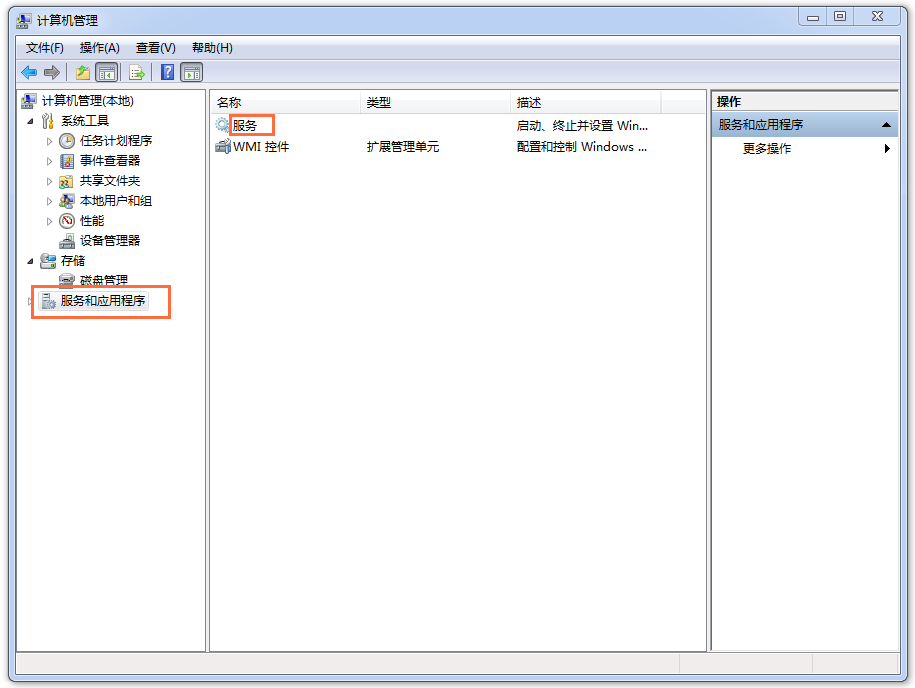Select 任务计划程序 in the tree

(116, 141)
